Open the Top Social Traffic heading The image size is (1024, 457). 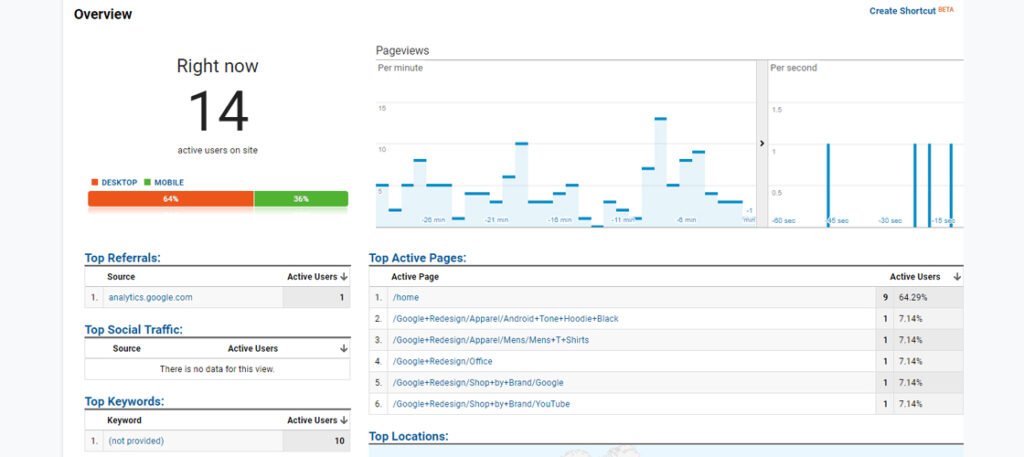click(133, 330)
